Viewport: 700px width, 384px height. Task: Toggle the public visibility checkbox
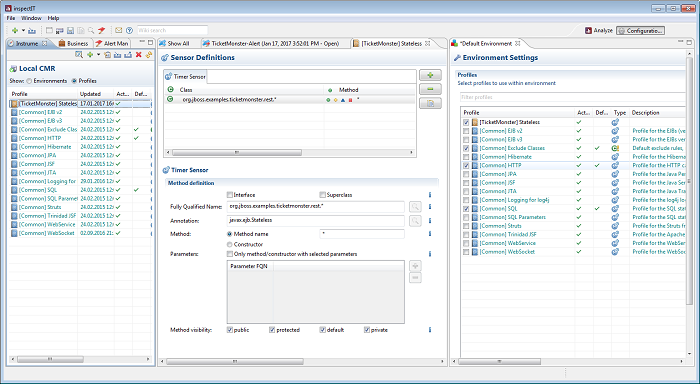pos(229,330)
